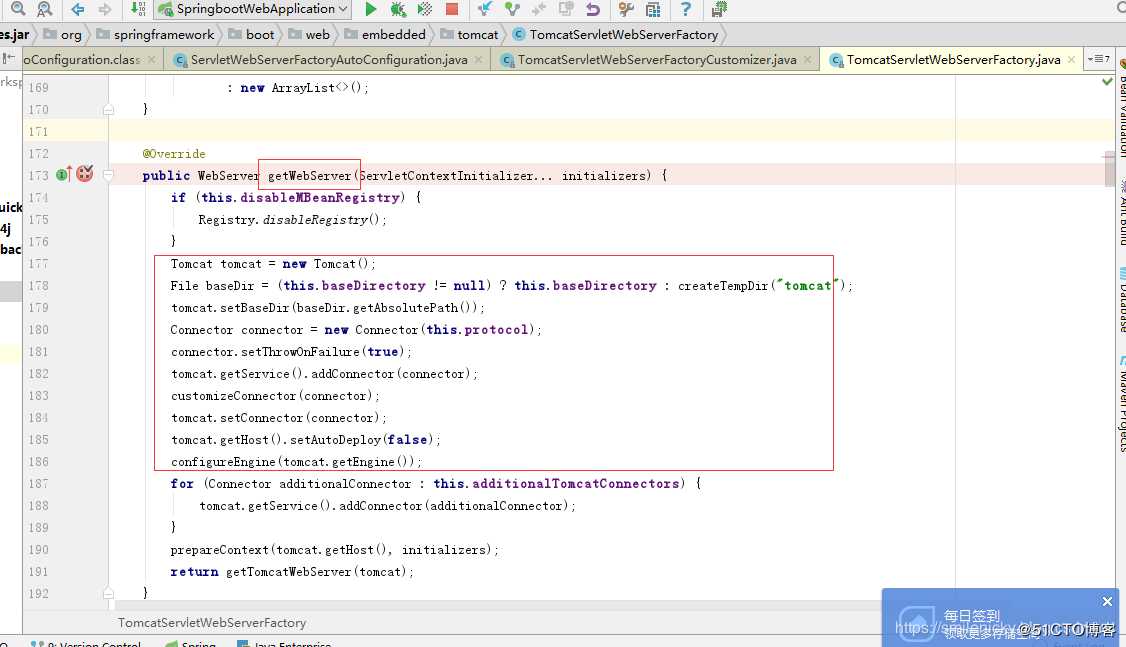Navigate forward with the grey right arrow

click(105, 9)
